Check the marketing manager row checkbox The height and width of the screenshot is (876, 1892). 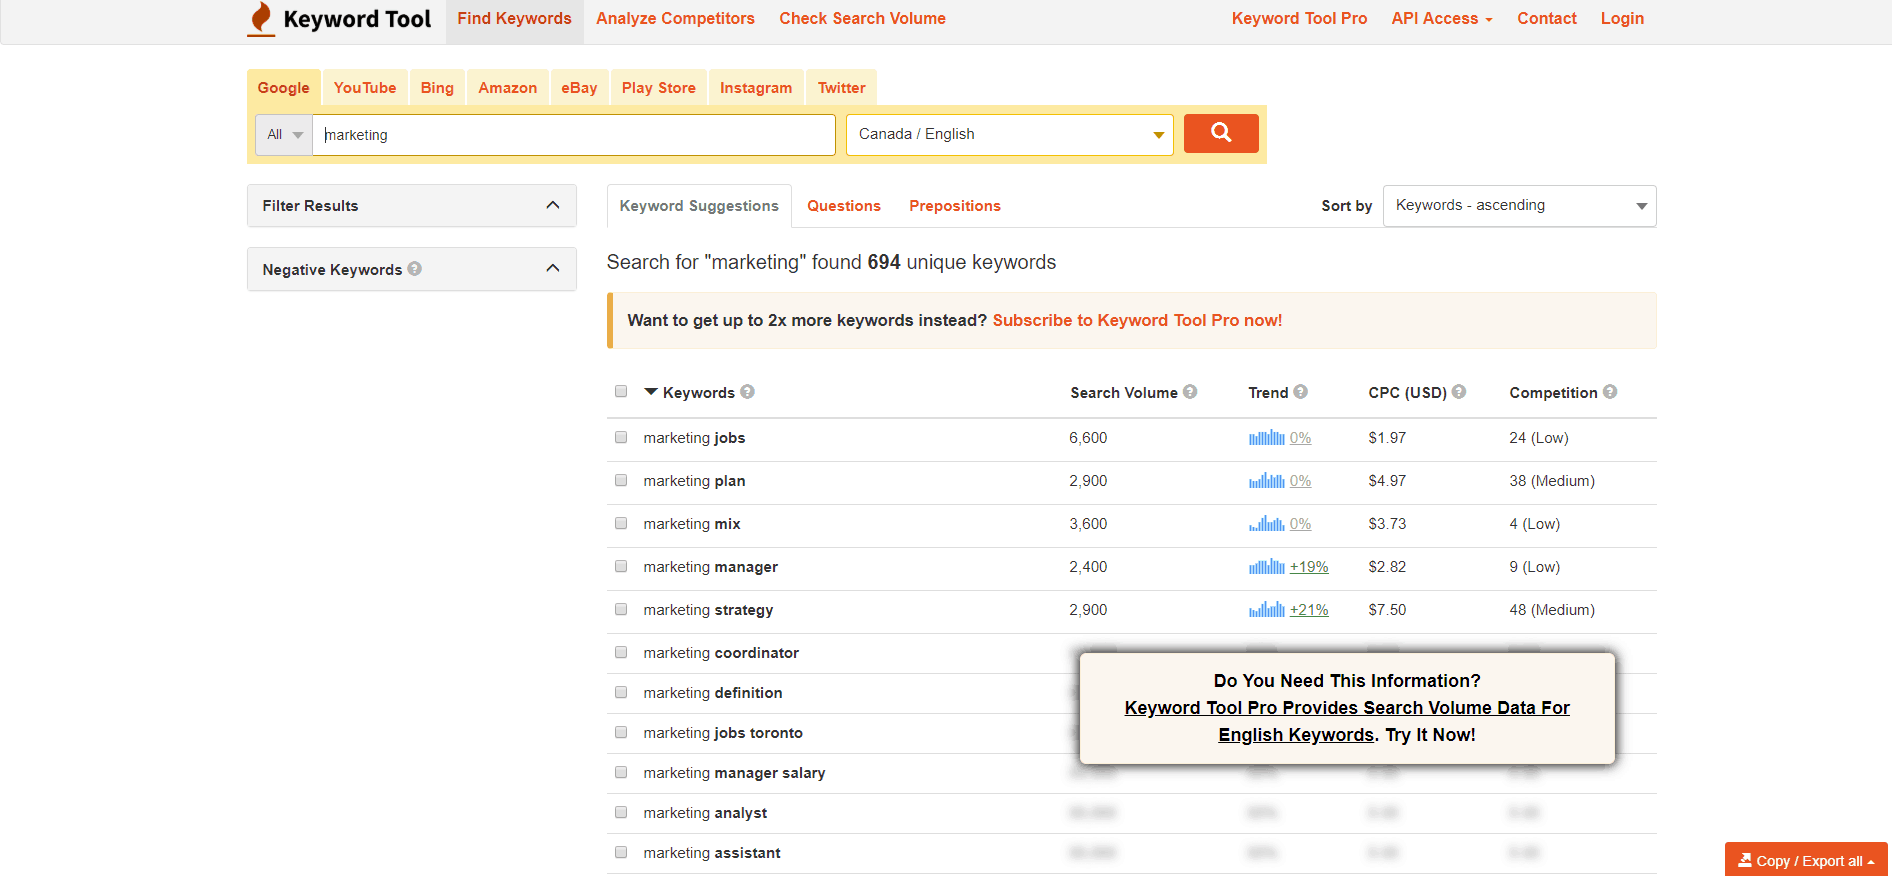[x=621, y=566]
